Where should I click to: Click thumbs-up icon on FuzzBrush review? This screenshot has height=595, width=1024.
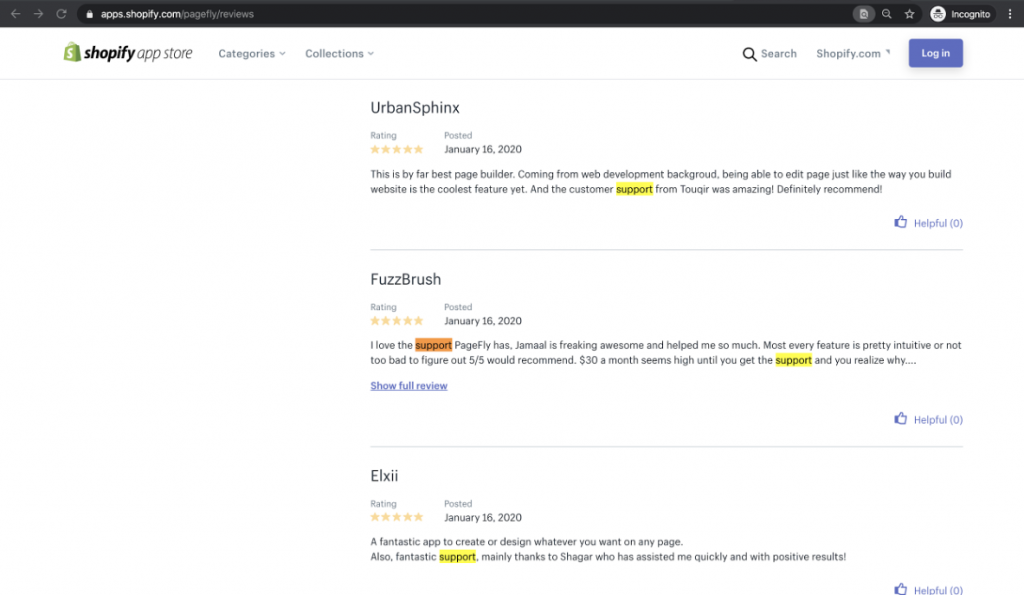[x=901, y=419]
